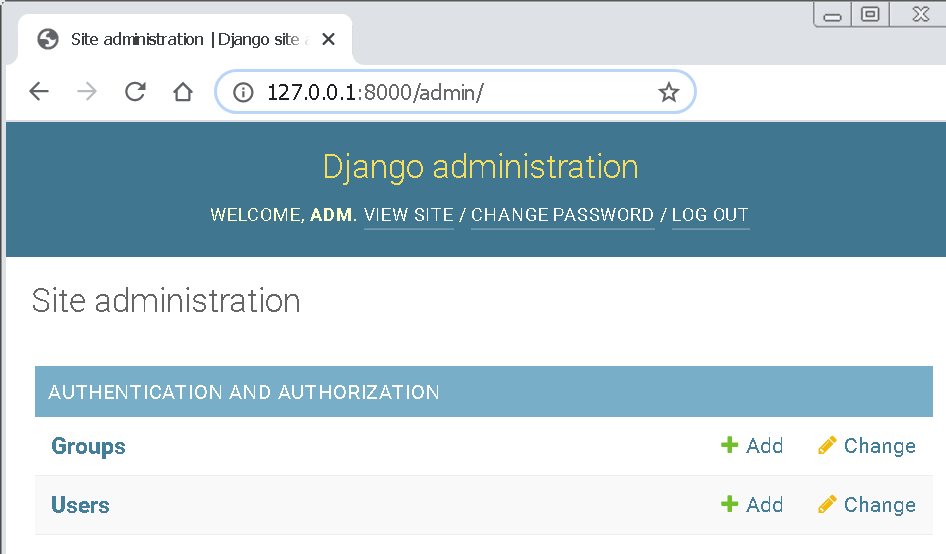The width and height of the screenshot is (946, 554).
Task: Open the Groups model list
Action: (x=88, y=447)
